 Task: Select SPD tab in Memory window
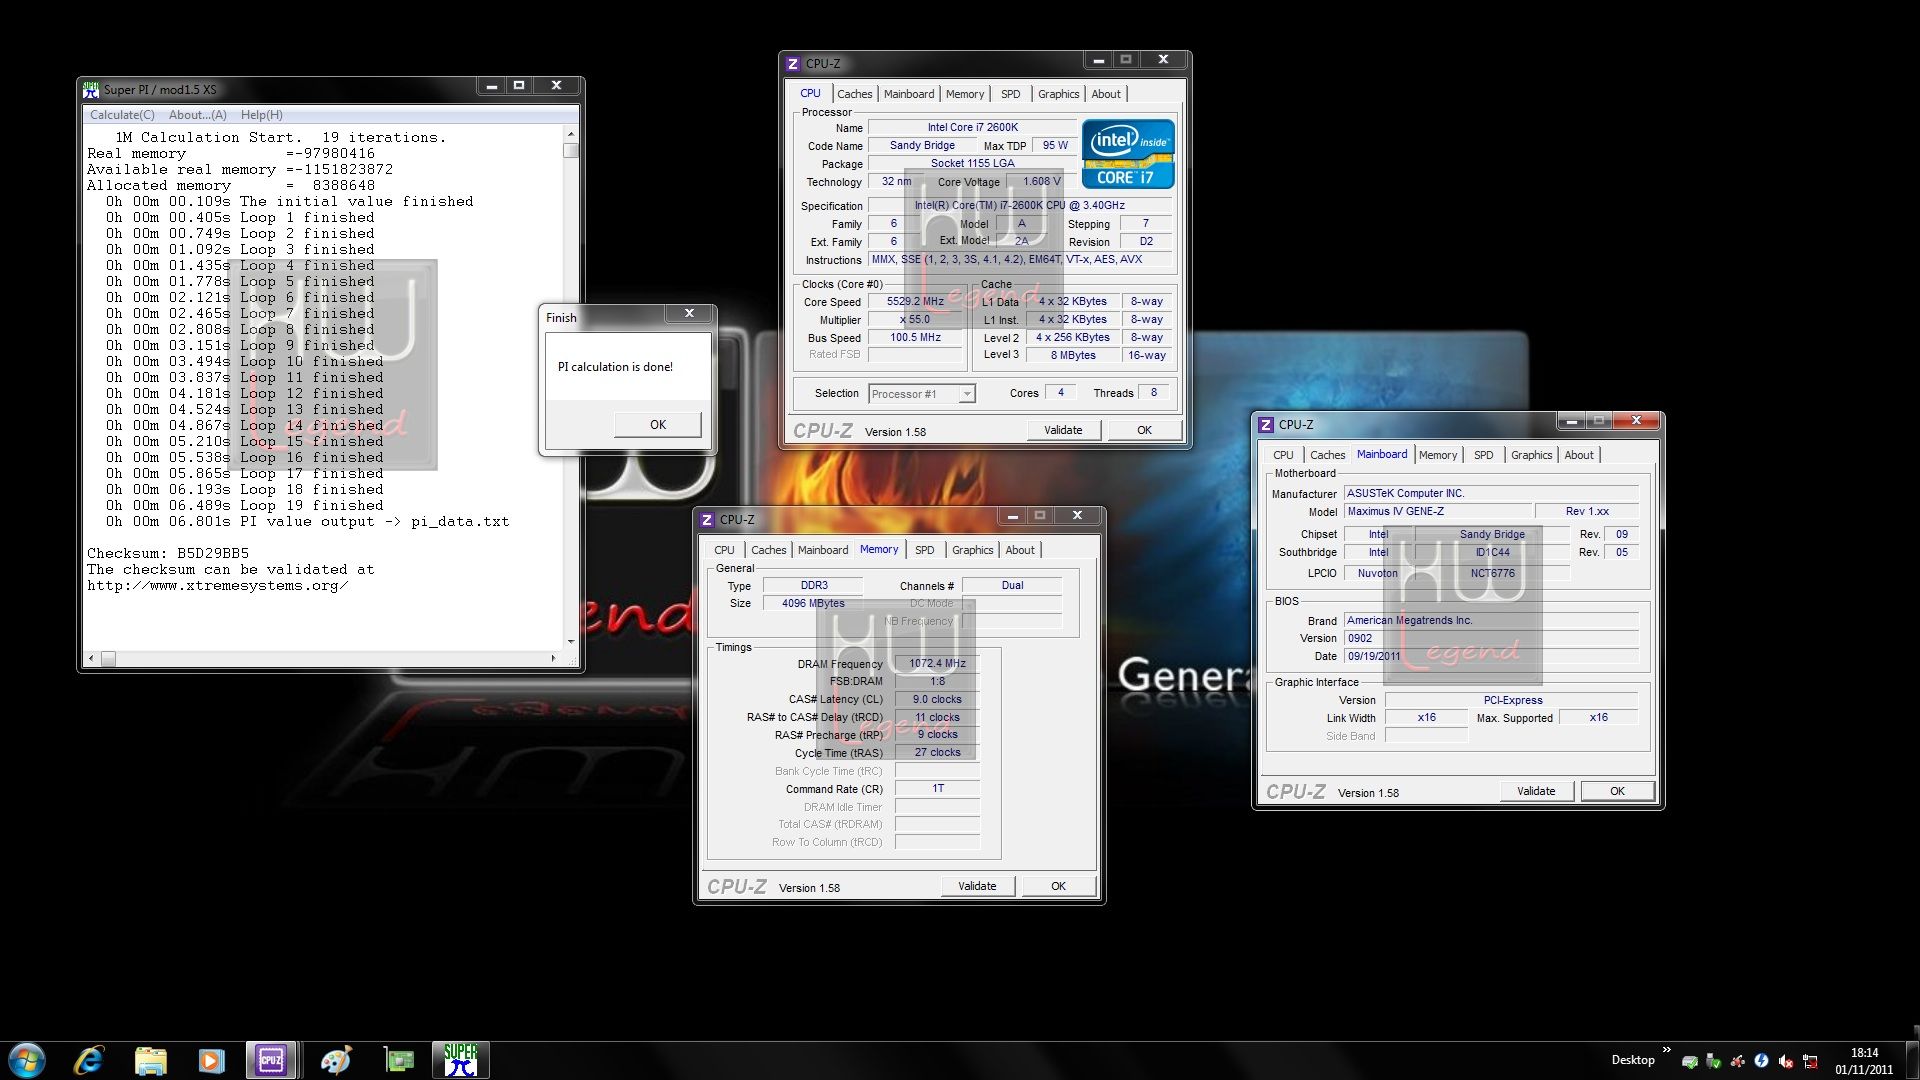click(925, 550)
